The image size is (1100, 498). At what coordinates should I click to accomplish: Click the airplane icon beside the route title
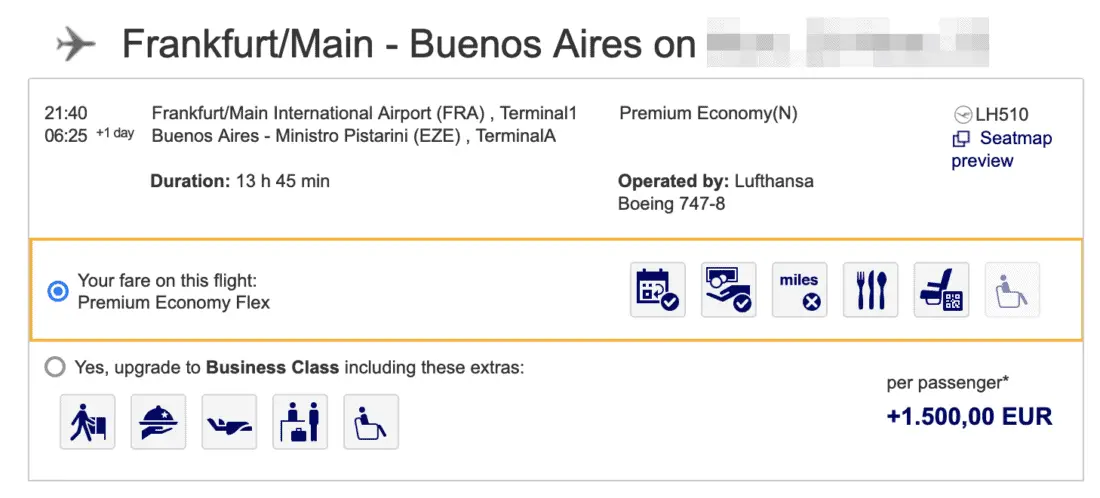[x=76, y=44]
